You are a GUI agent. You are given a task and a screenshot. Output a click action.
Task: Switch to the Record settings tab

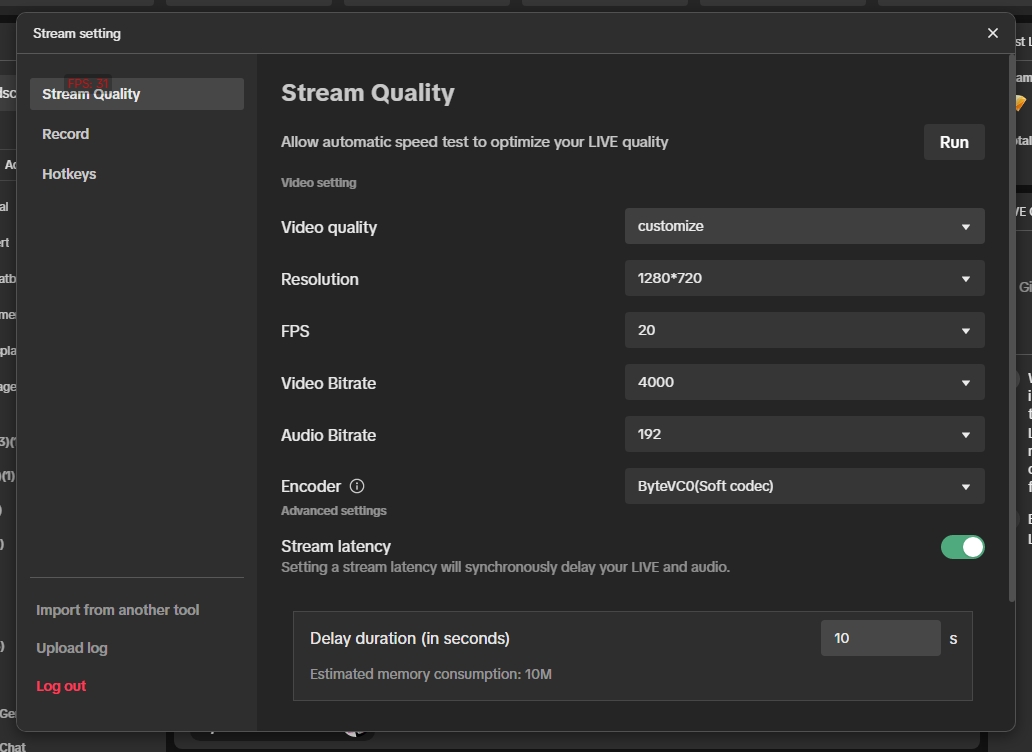(x=65, y=133)
